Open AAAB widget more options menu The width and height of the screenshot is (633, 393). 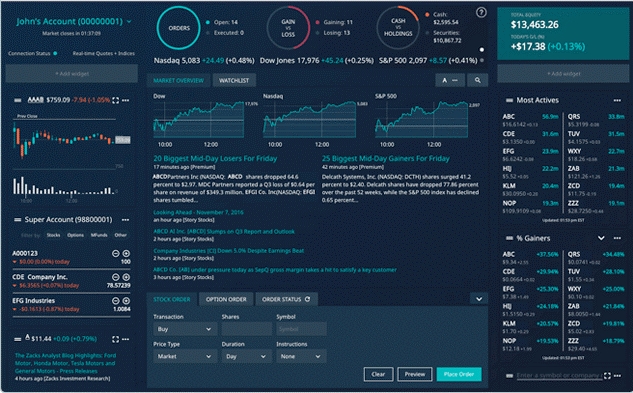point(126,100)
